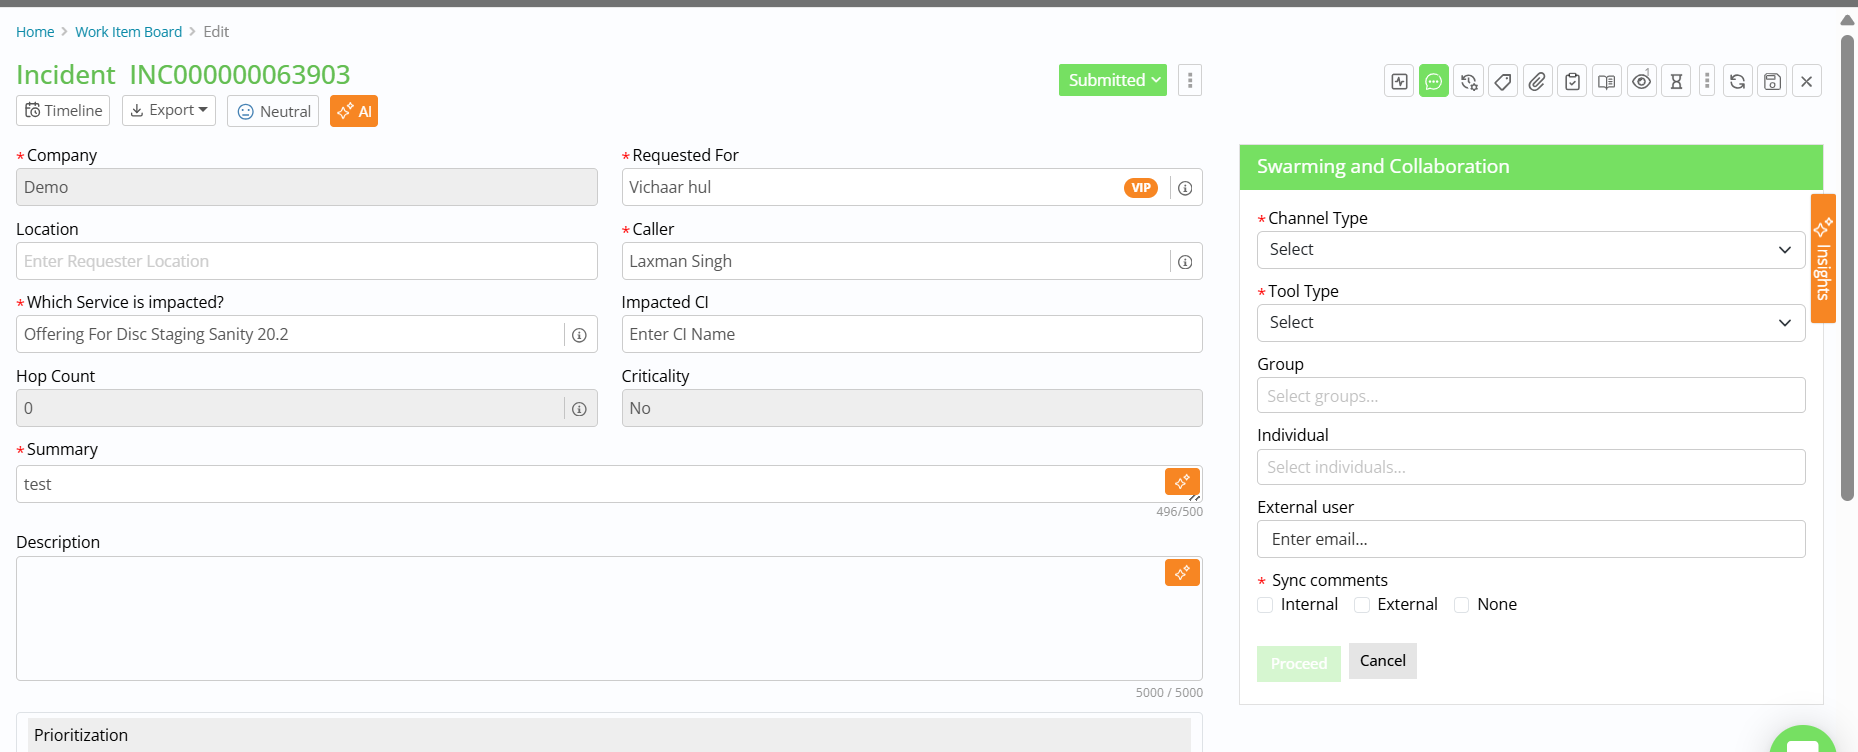This screenshot has width=1858, height=752.
Task: Open the Timeline view
Action: [x=64, y=110]
